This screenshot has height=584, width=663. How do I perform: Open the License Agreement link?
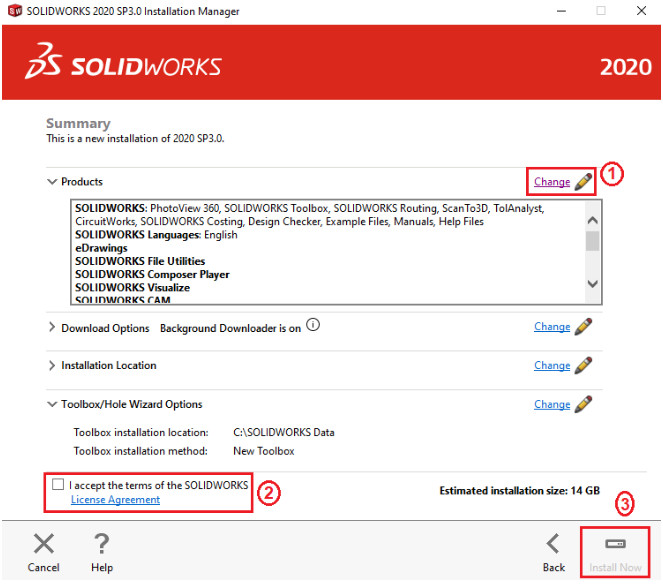(115, 500)
